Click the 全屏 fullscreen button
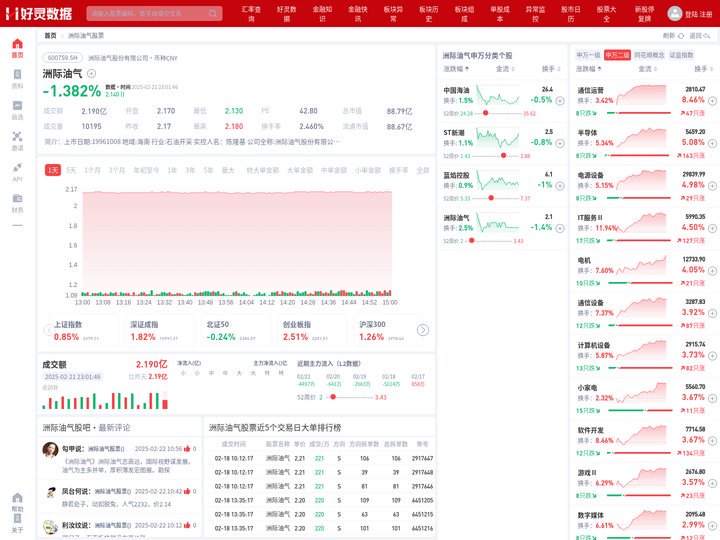 point(423,170)
